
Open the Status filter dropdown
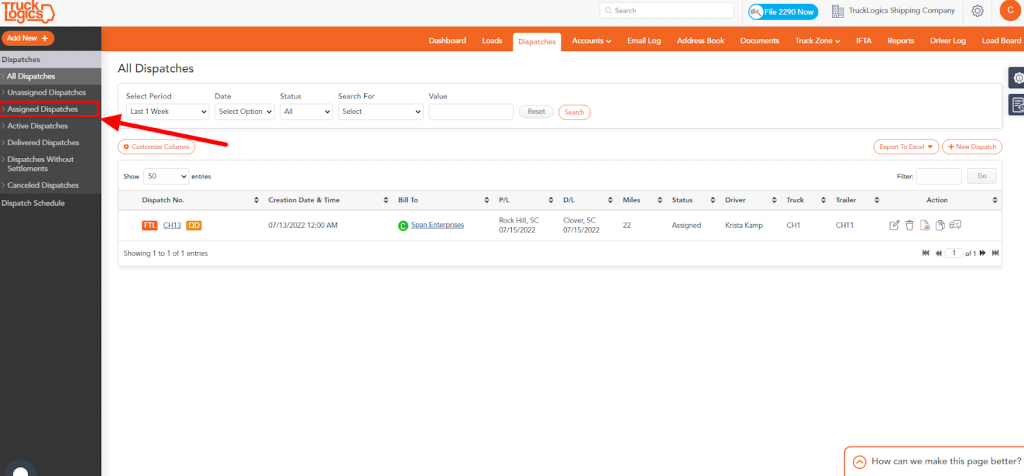coord(306,112)
